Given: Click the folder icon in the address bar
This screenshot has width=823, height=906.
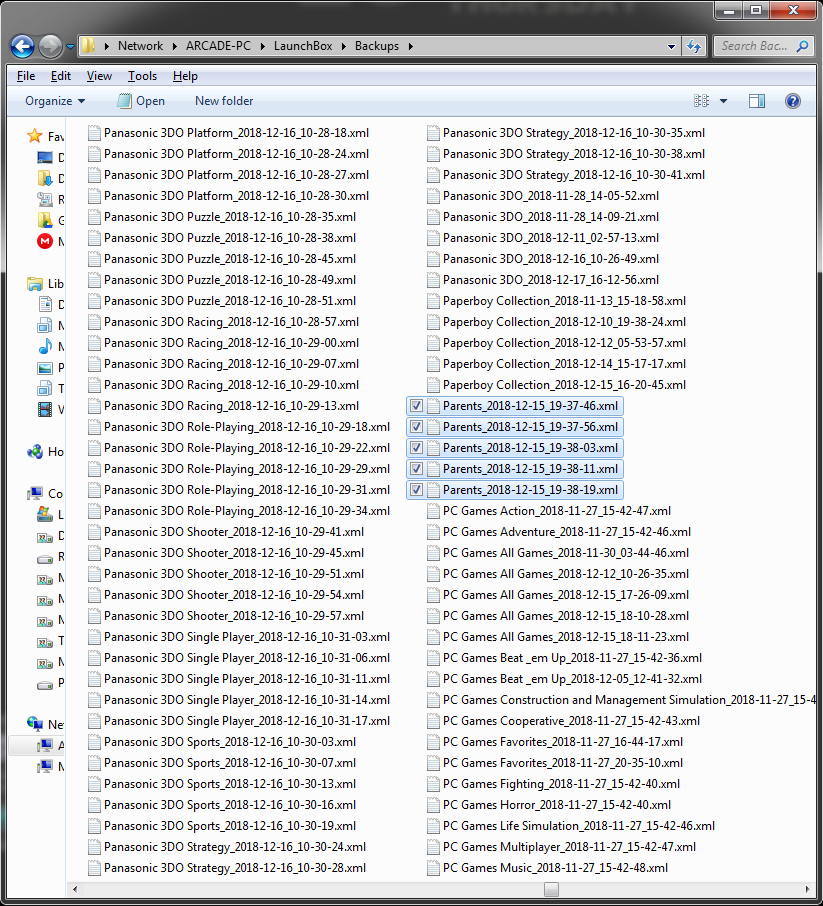Looking at the screenshot, I should pyautogui.click(x=88, y=46).
